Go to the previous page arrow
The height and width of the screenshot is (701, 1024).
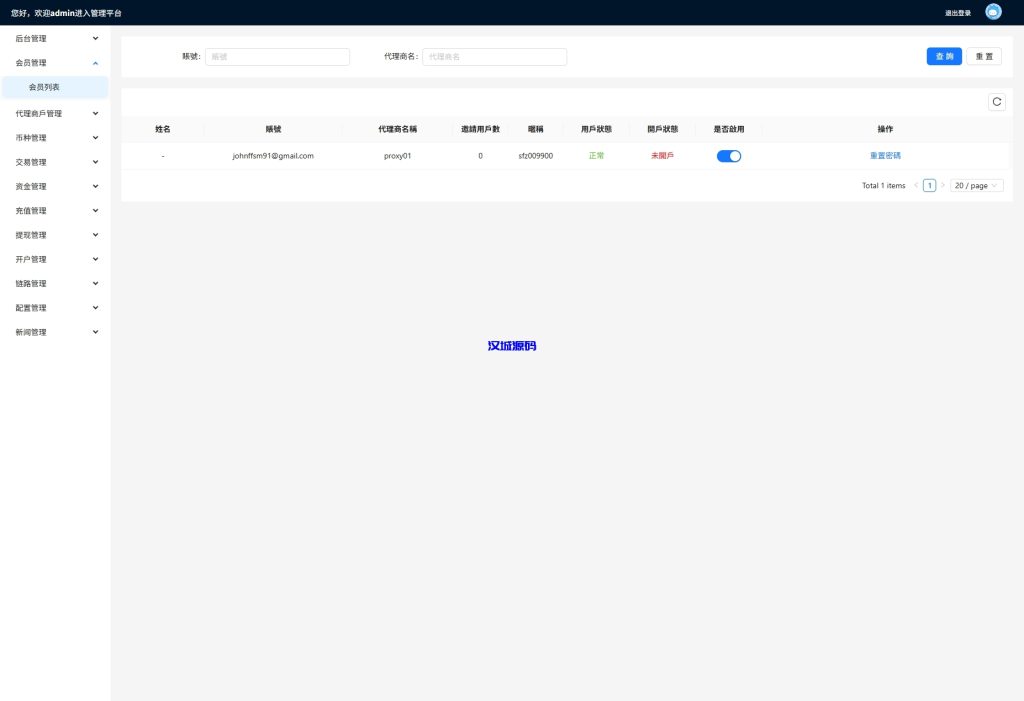click(916, 186)
